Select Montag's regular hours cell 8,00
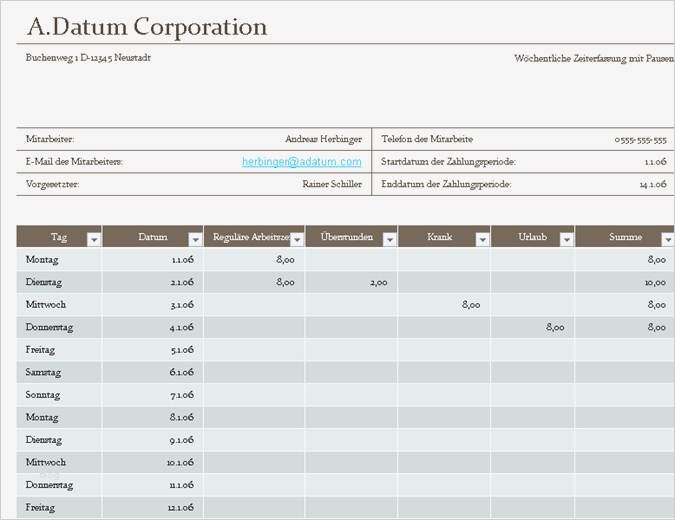This screenshot has width=675, height=520. tap(285, 260)
